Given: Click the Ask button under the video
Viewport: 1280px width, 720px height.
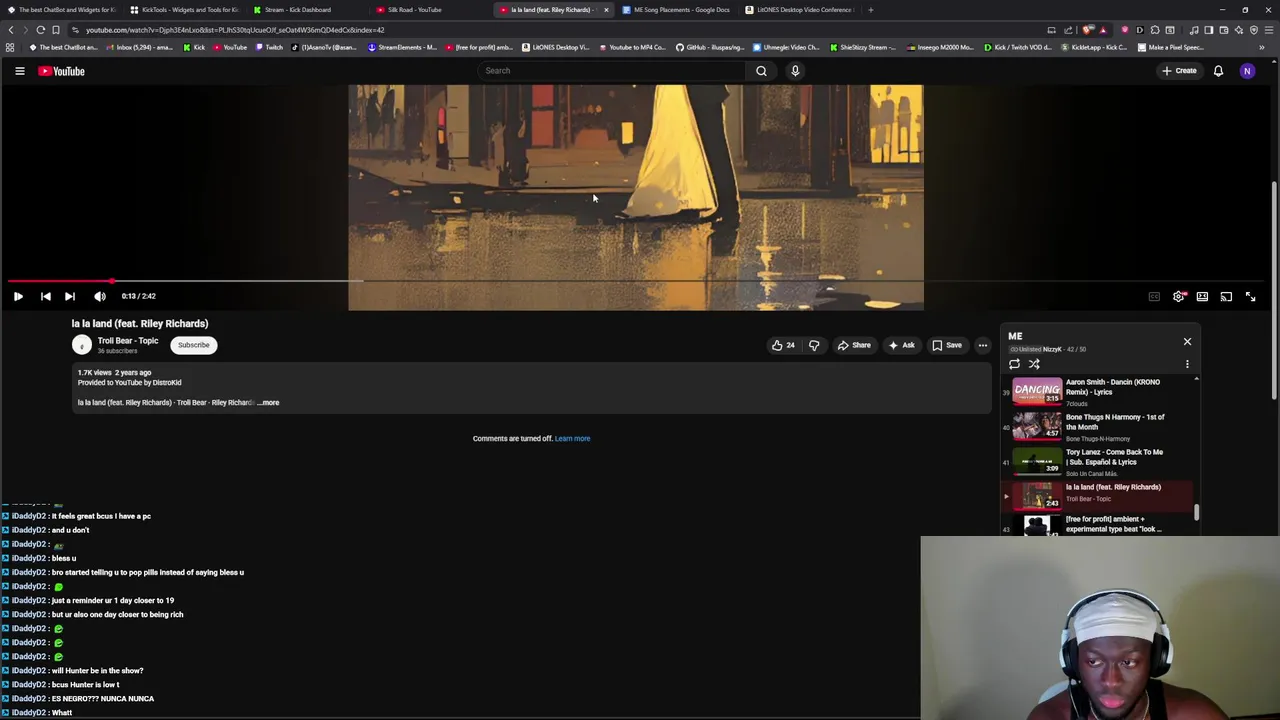Looking at the screenshot, I should [901, 345].
